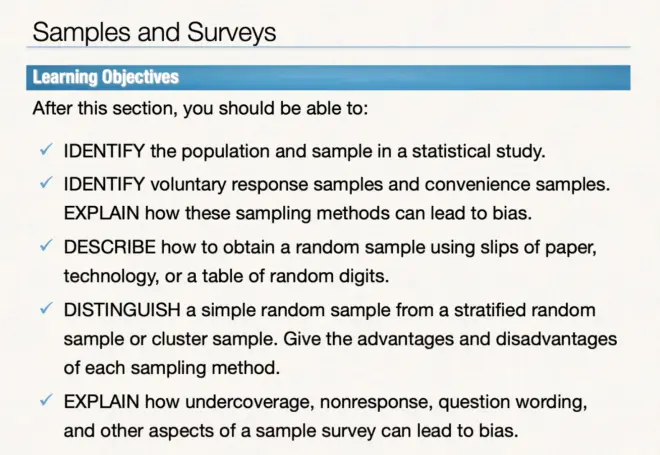Image resolution: width=660 pixels, height=455 pixels.
Task: Click the phrase statistical study
Action: click(x=479, y=152)
